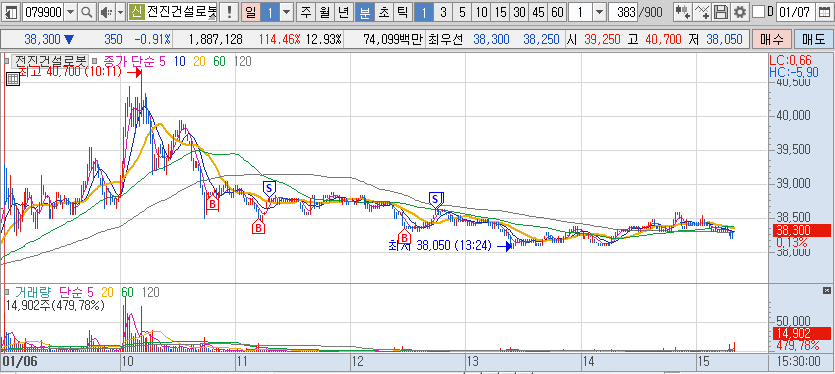Click the green 신 badge by stock name
Screen dimensions: 835x374
tap(136, 12)
